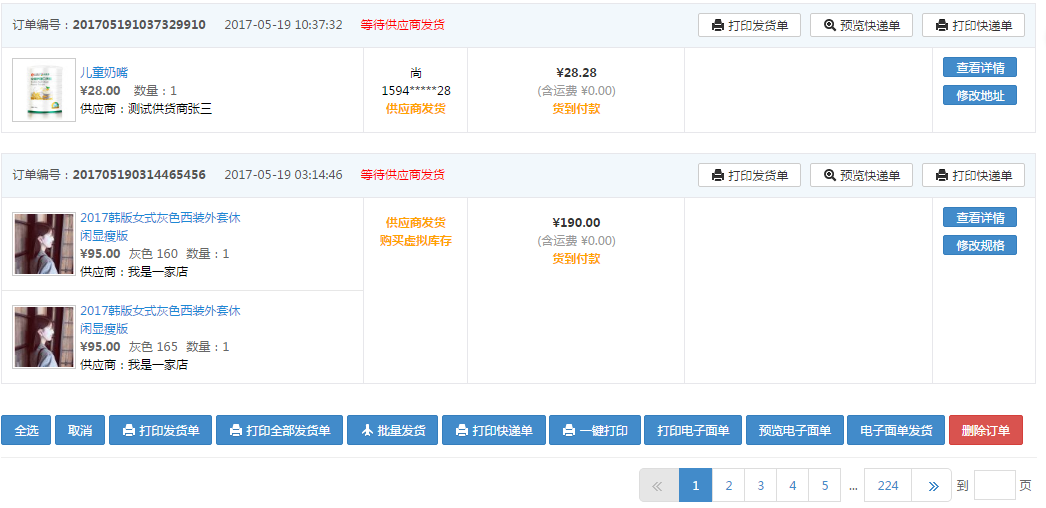Select all orders with 全选
This screenshot has height=508, width=1046.
[26, 430]
